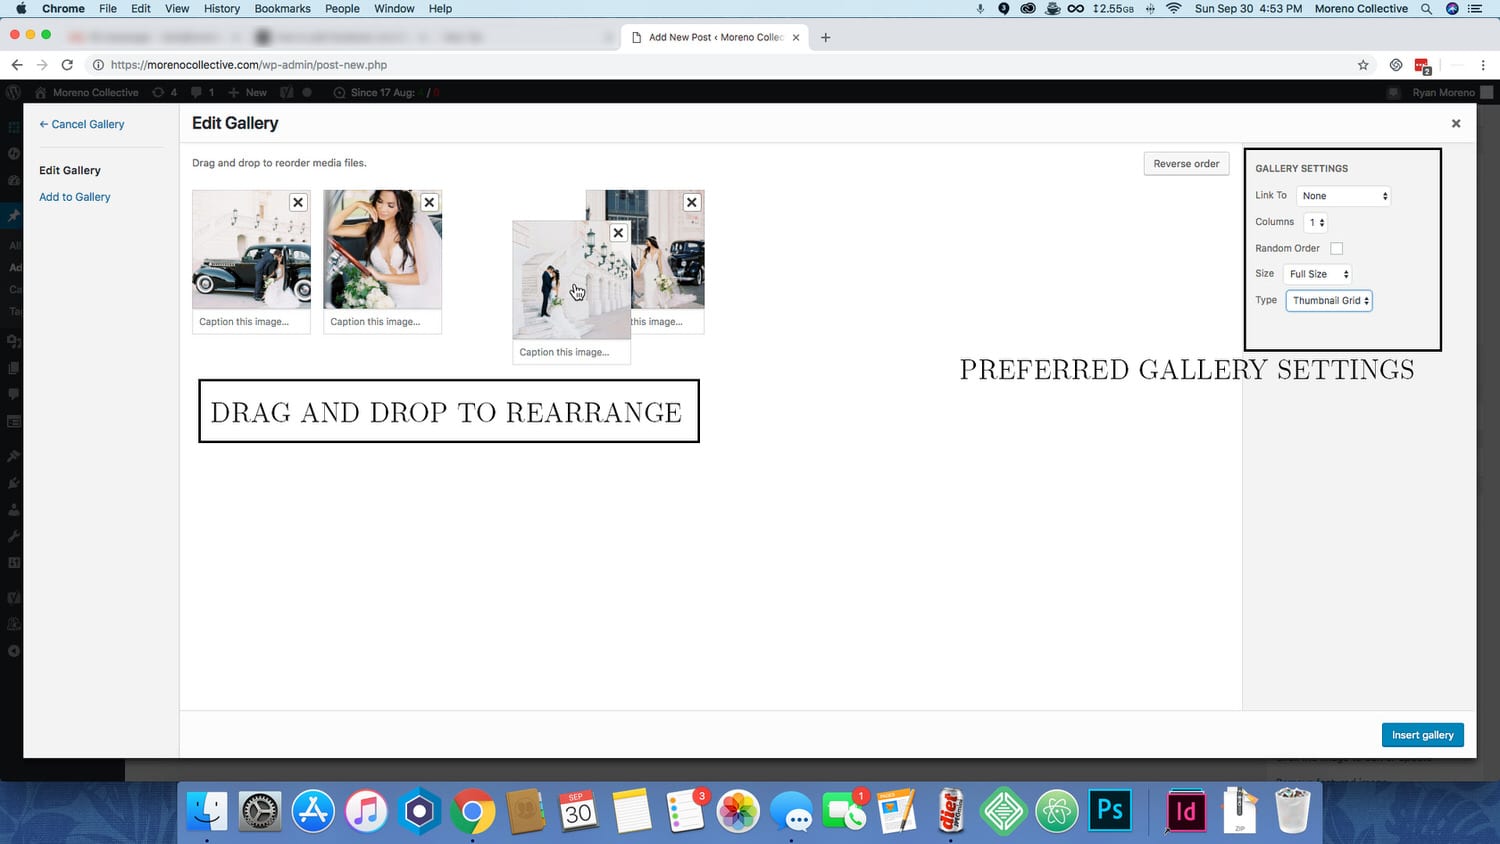Screen dimensions: 1500x844
Task: Click caption field under vintage car photo
Action: pyautogui.click(x=251, y=322)
